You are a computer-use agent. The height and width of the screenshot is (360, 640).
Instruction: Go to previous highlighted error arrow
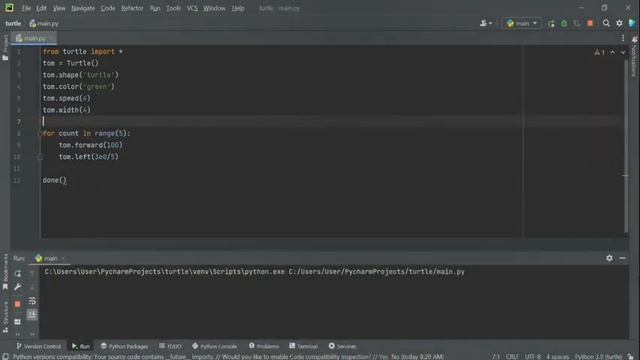pos(612,52)
